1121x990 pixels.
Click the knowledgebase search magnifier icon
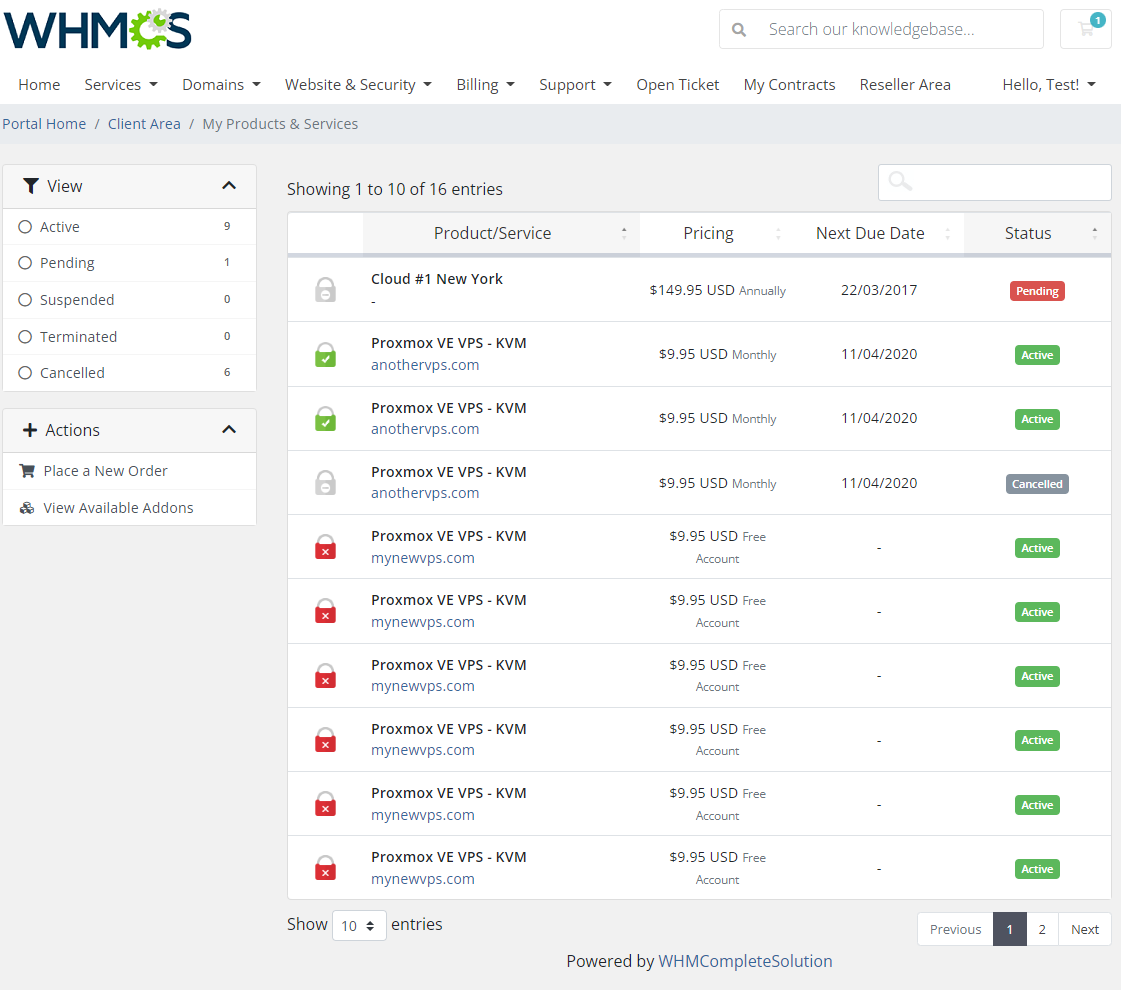pyautogui.click(x=739, y=29)
